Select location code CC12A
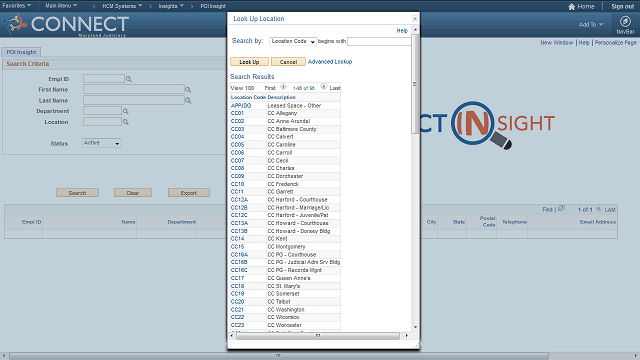Image resolution: width=640 pixels, height=360 pixels. coord(239,200)
